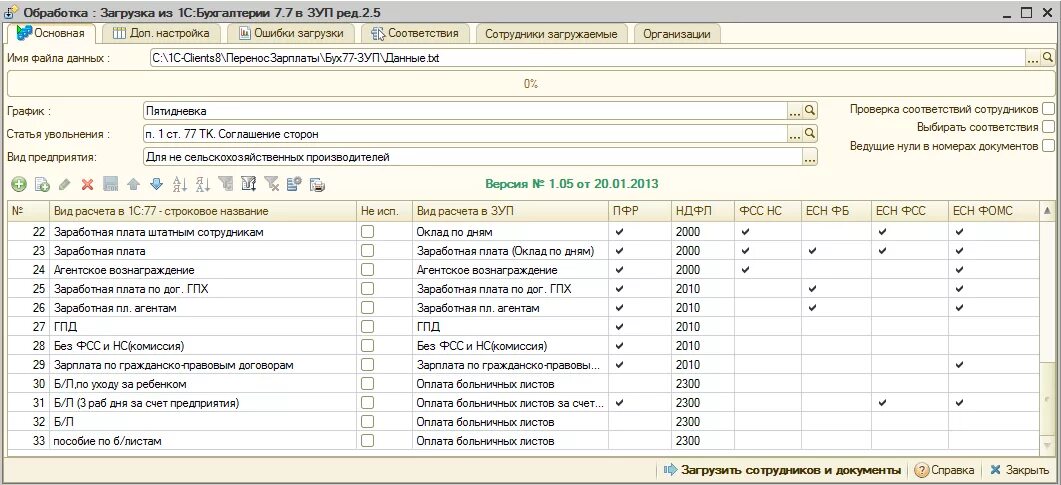Tick Не исп. for row 25 Заработная плата по дог. ГПХ
The width and height of the screenshot is (1061, 485).
[367, 289]
